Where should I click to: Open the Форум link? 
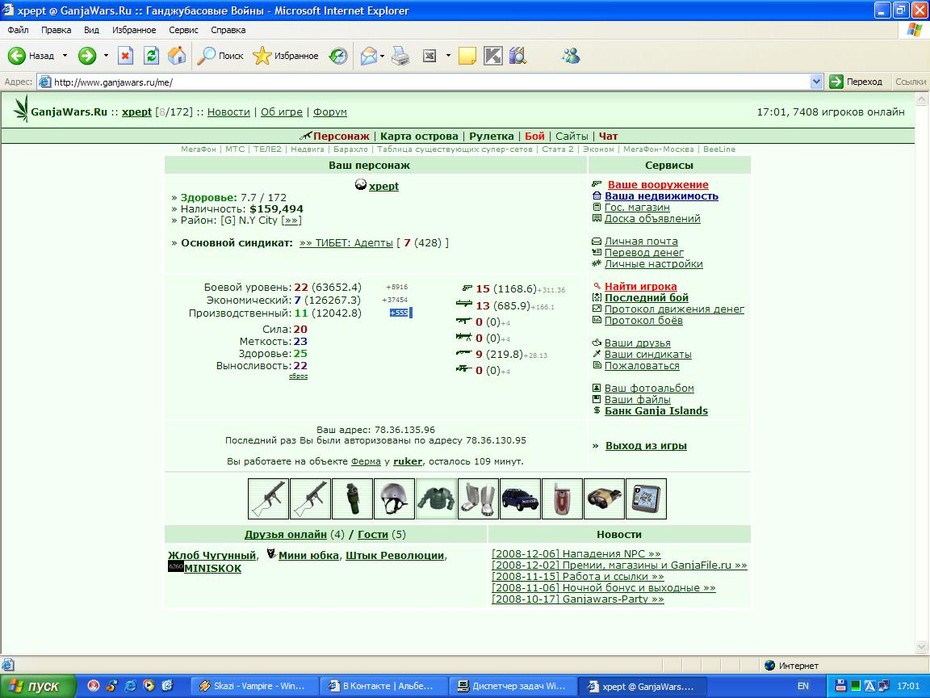pyautogui.click(x=330, y=111)
